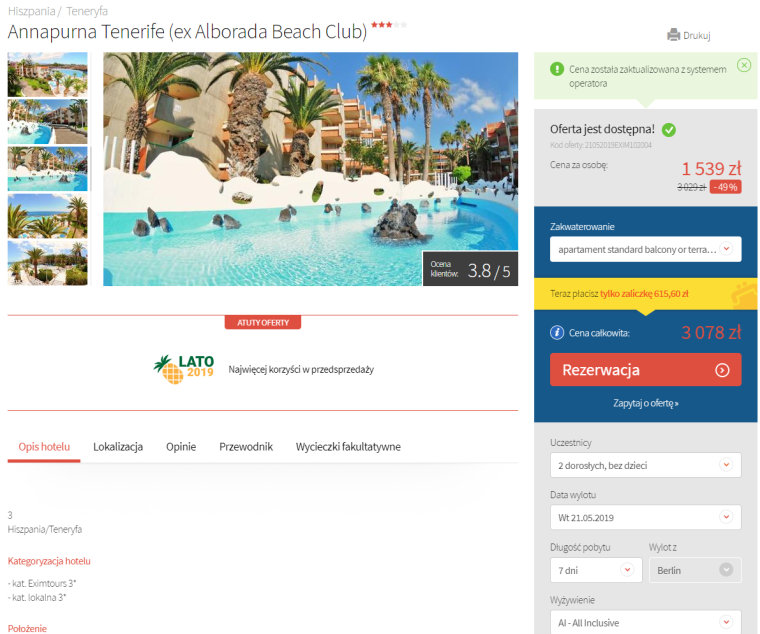
Task: Dismiss the price updated notification
Action: 744,65
